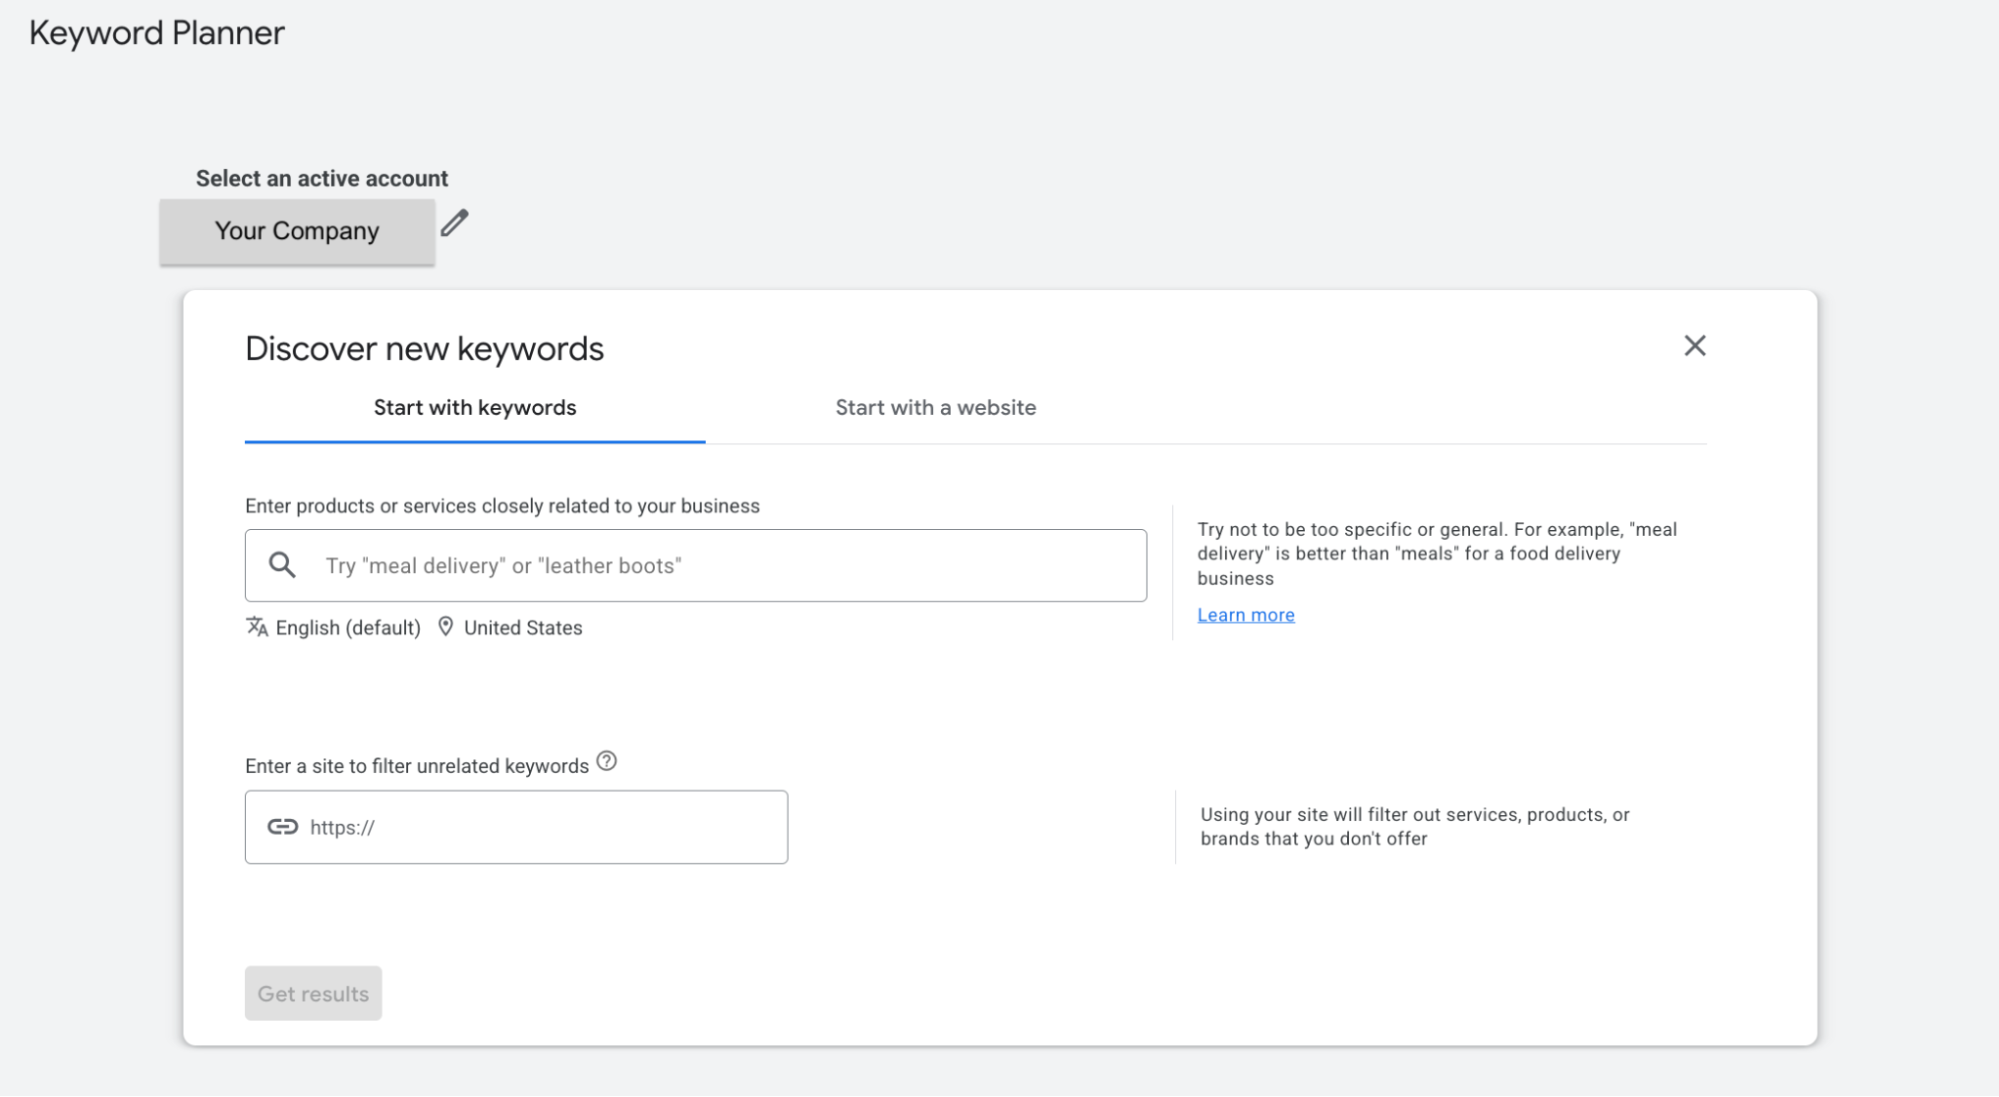Click the site filter label text
Screen dimensions: 1999x1097
tap(417, 766)
